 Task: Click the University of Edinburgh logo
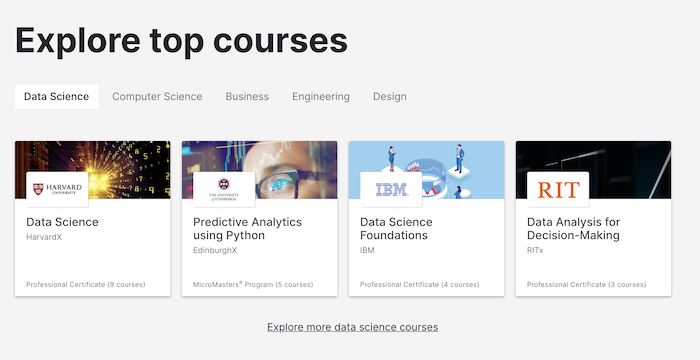pos(224,189)
